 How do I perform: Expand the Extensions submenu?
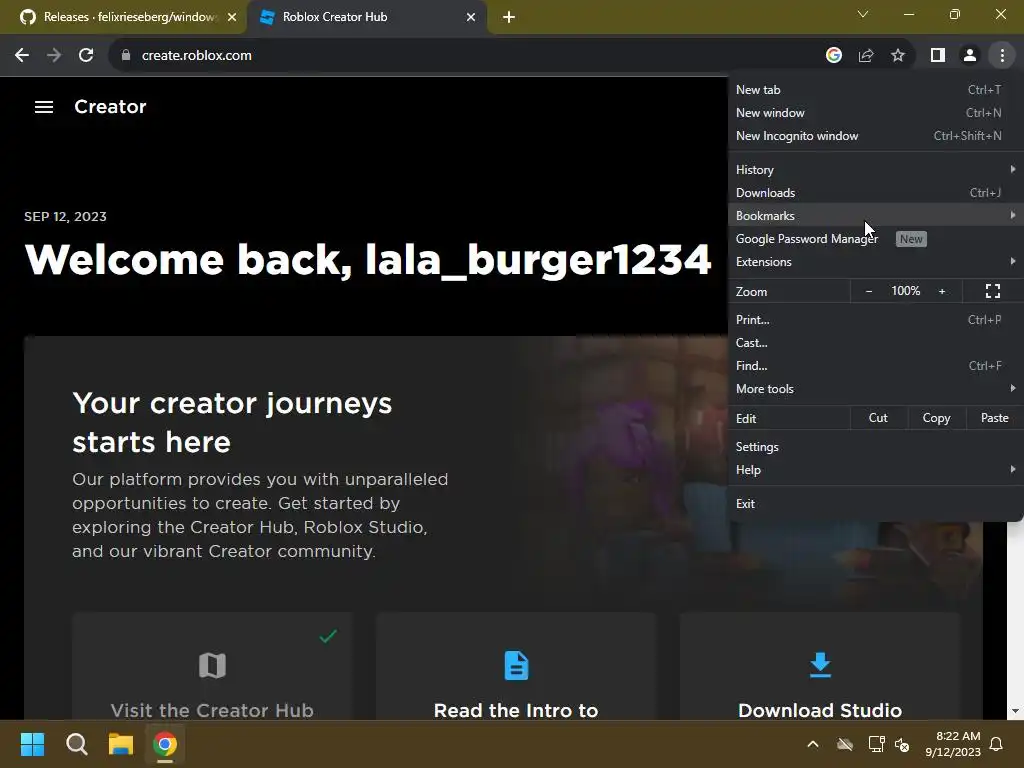pyautogui.click(x=874, y=262)
